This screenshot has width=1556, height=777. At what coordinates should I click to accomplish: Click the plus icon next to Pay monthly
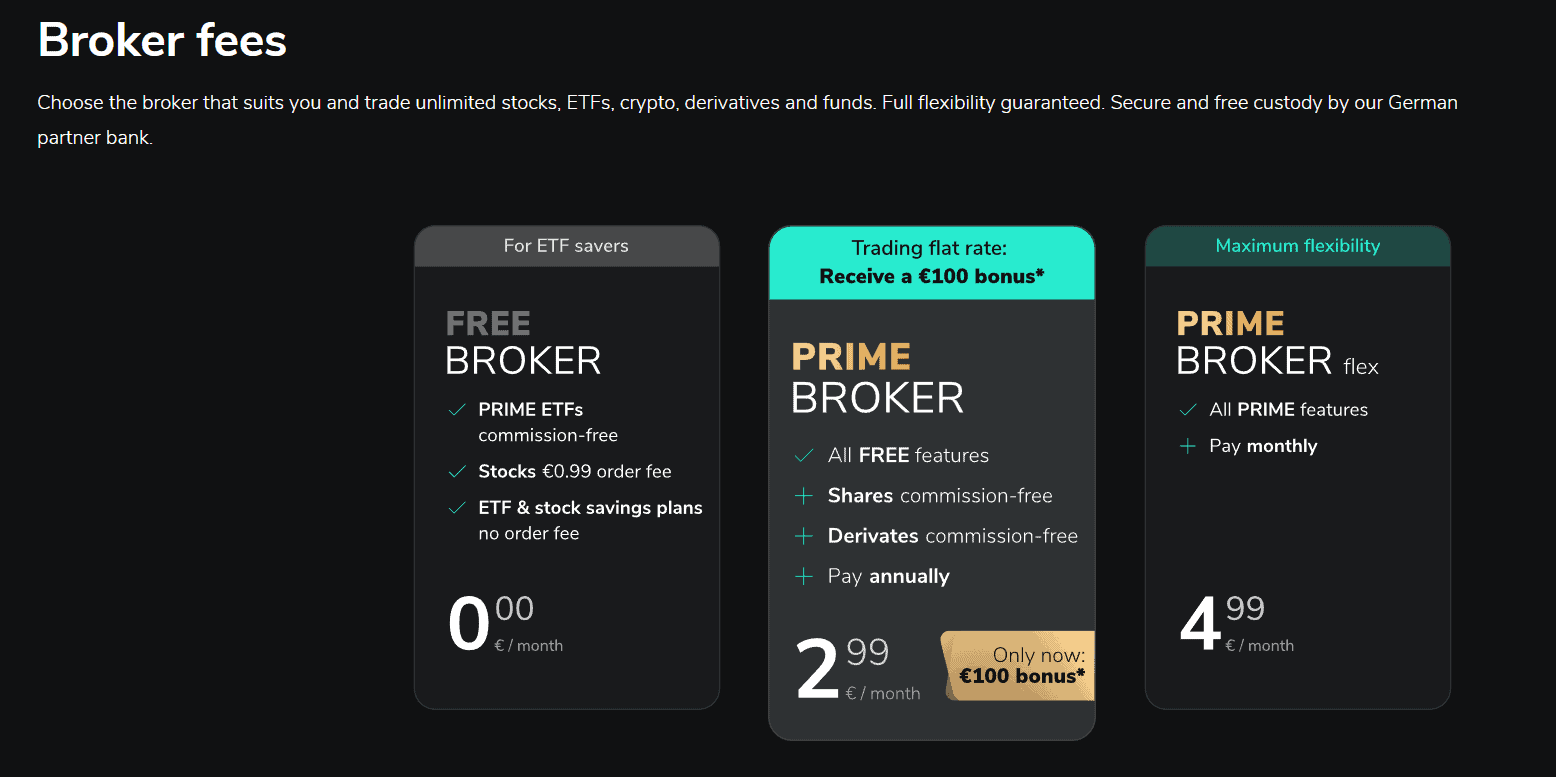[1186, 446]
